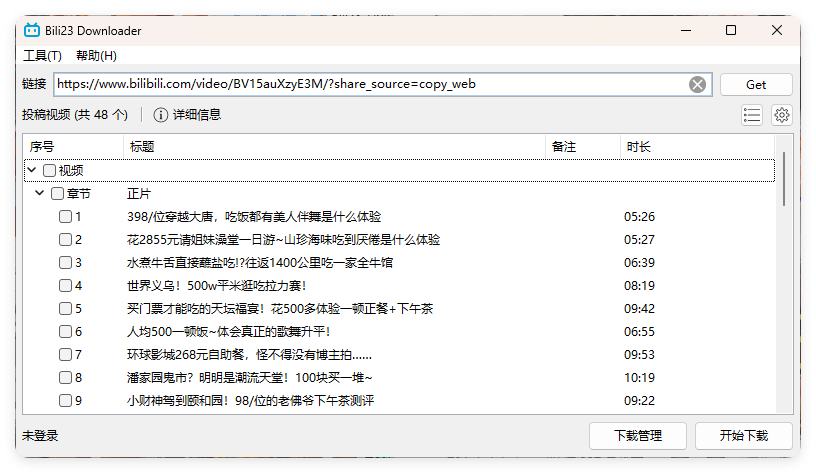Clear the link field with the X icon
Screen dimensions: 816x473
click(x=698, y=84)
